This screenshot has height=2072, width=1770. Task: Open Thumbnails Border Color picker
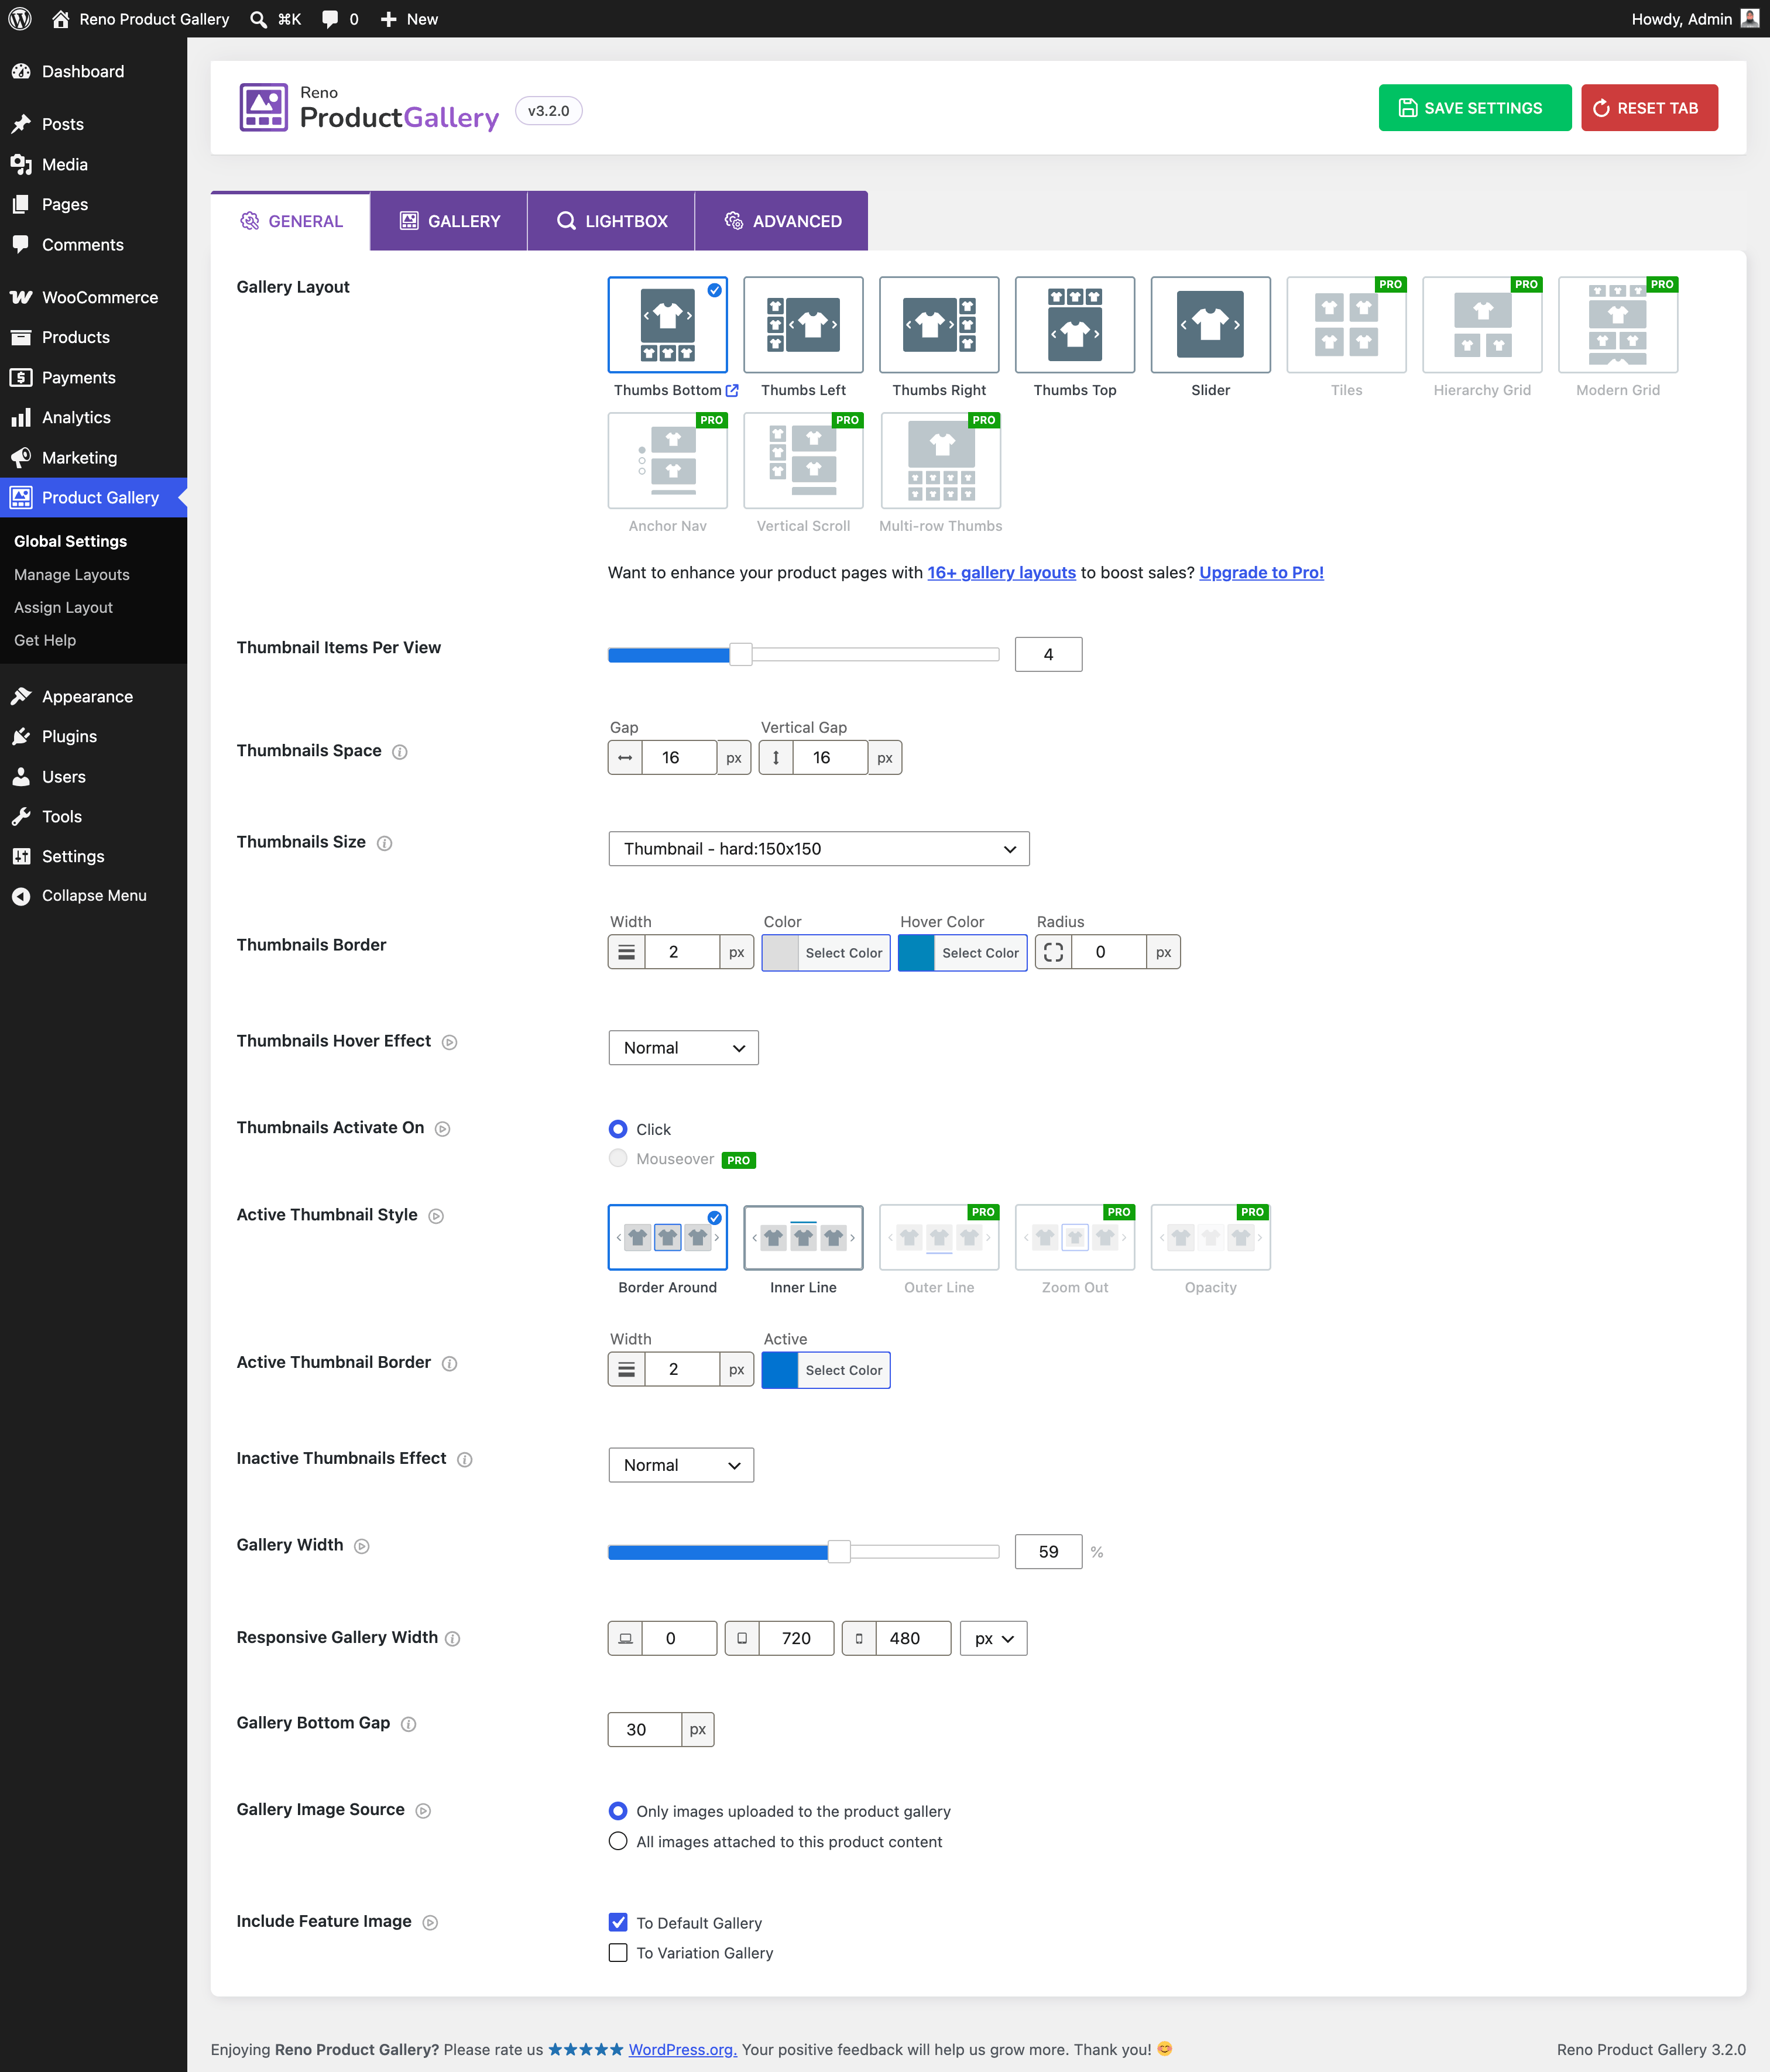[826, 952]
